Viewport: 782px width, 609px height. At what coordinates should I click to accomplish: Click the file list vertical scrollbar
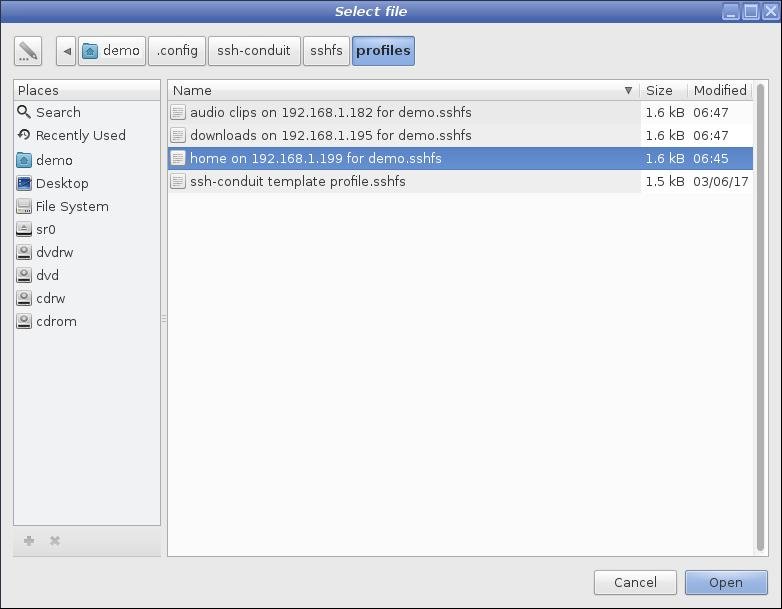pyautogui.click(x=761, y=318)
